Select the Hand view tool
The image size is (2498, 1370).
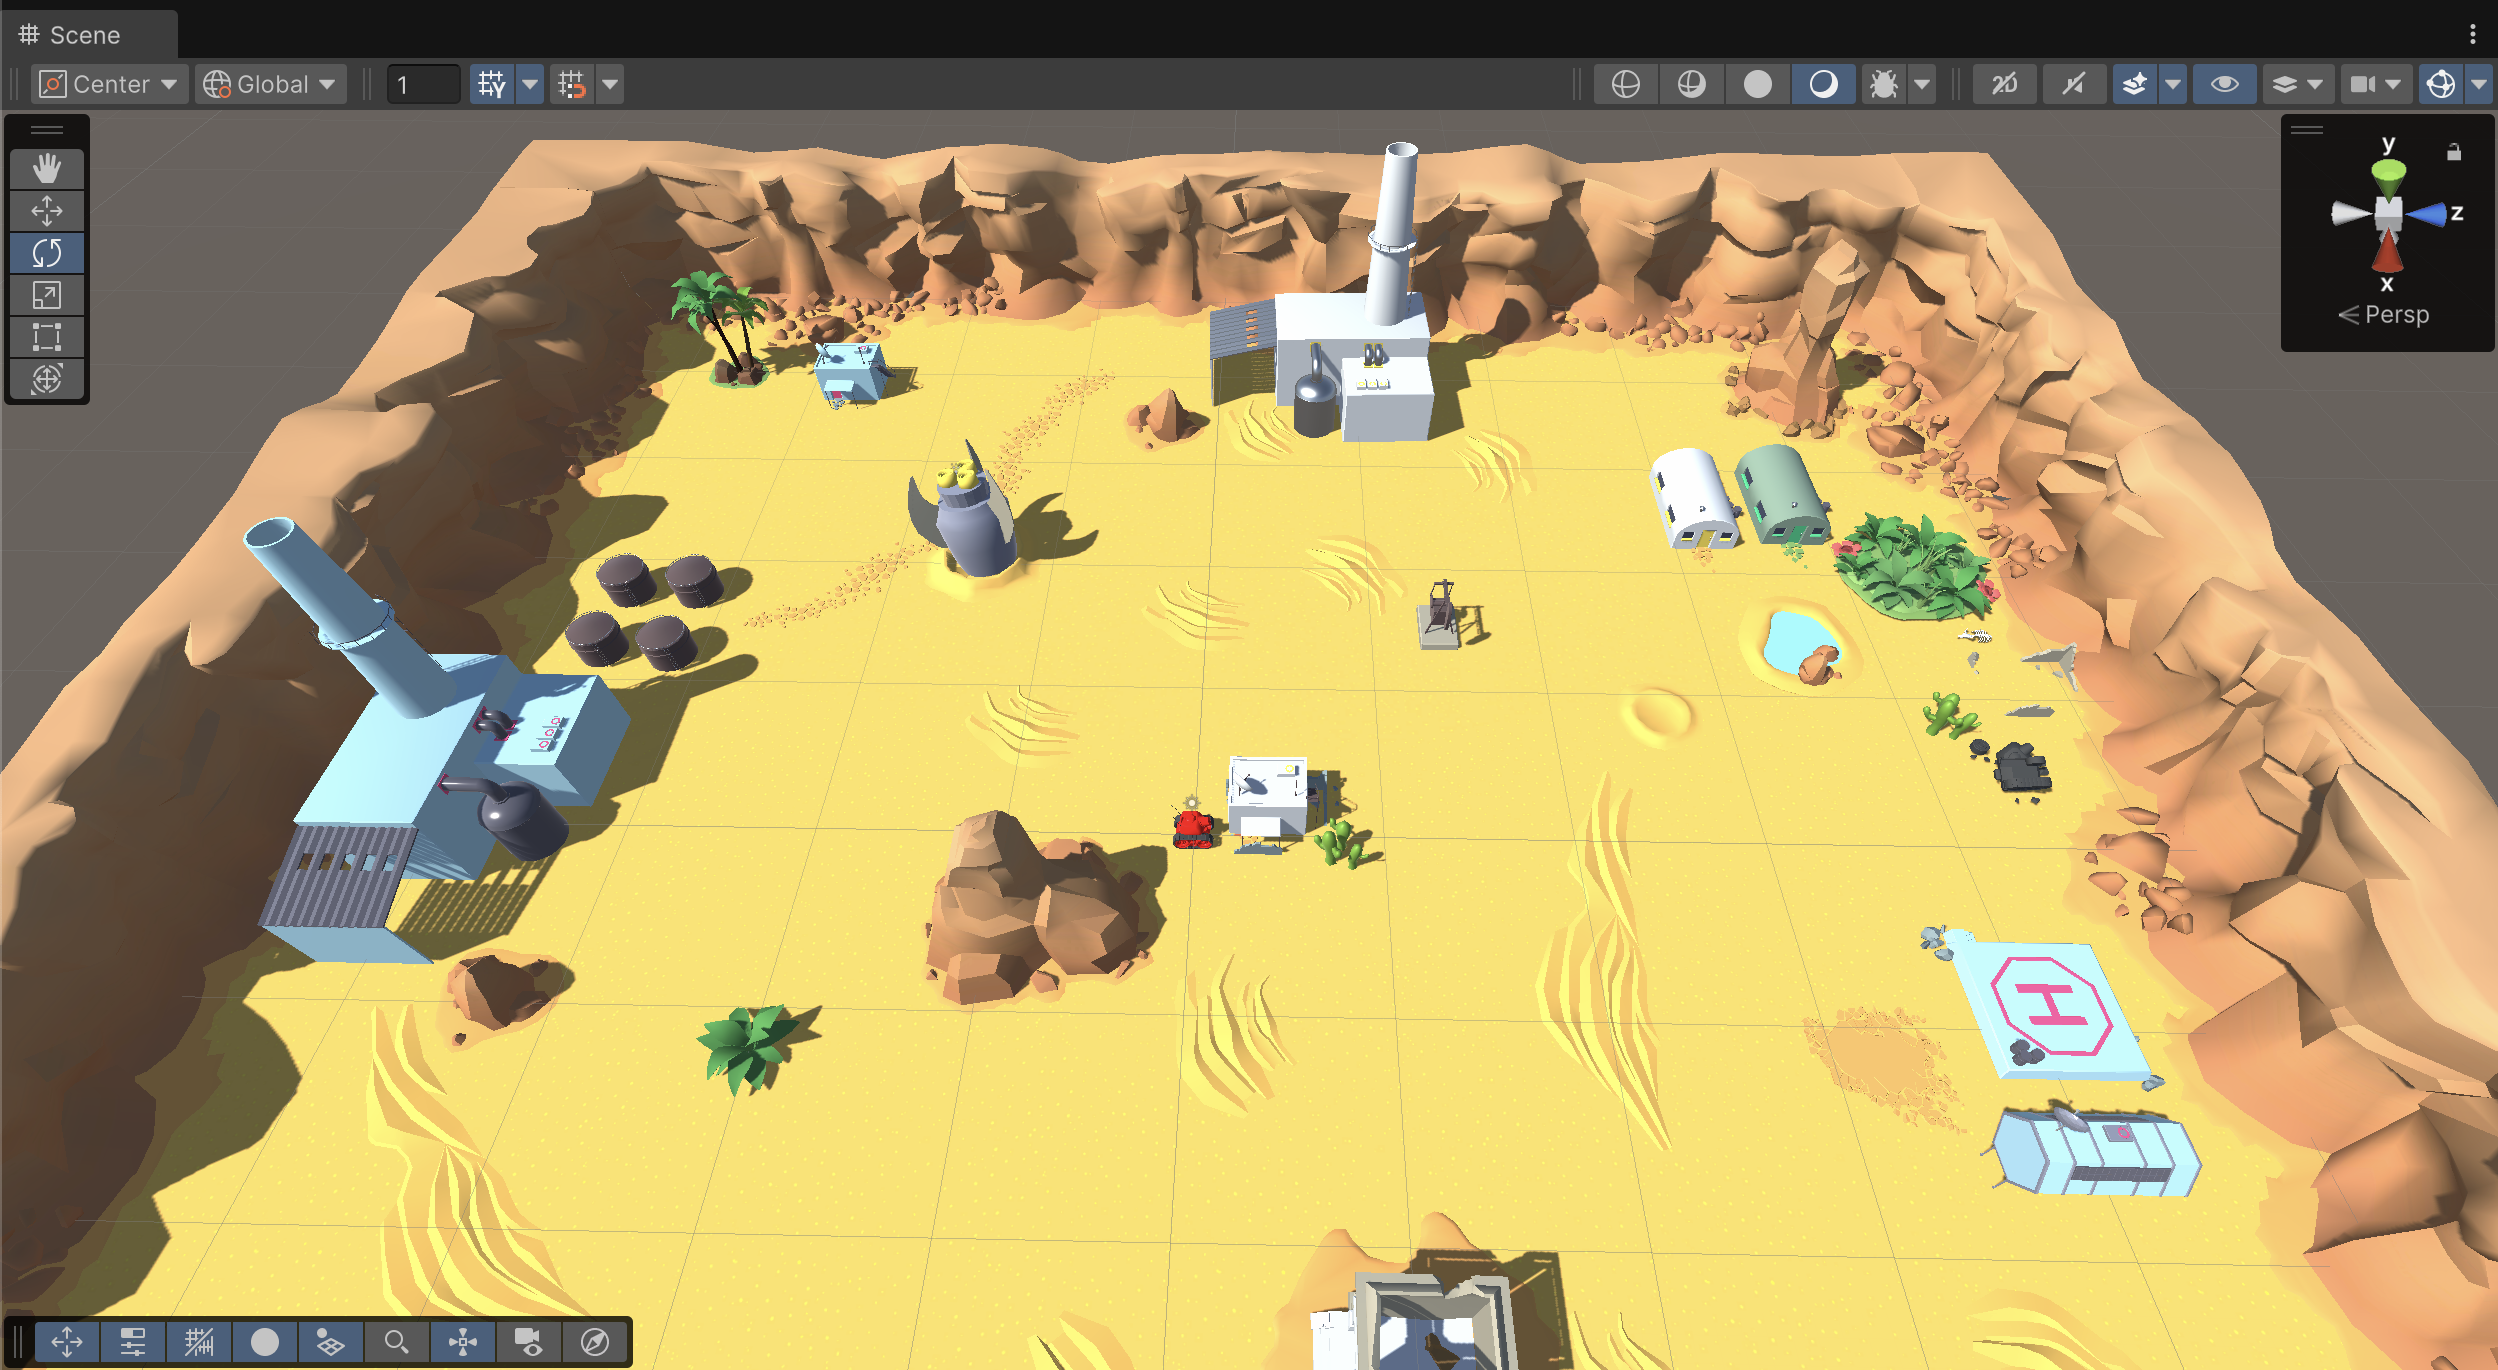46,169
